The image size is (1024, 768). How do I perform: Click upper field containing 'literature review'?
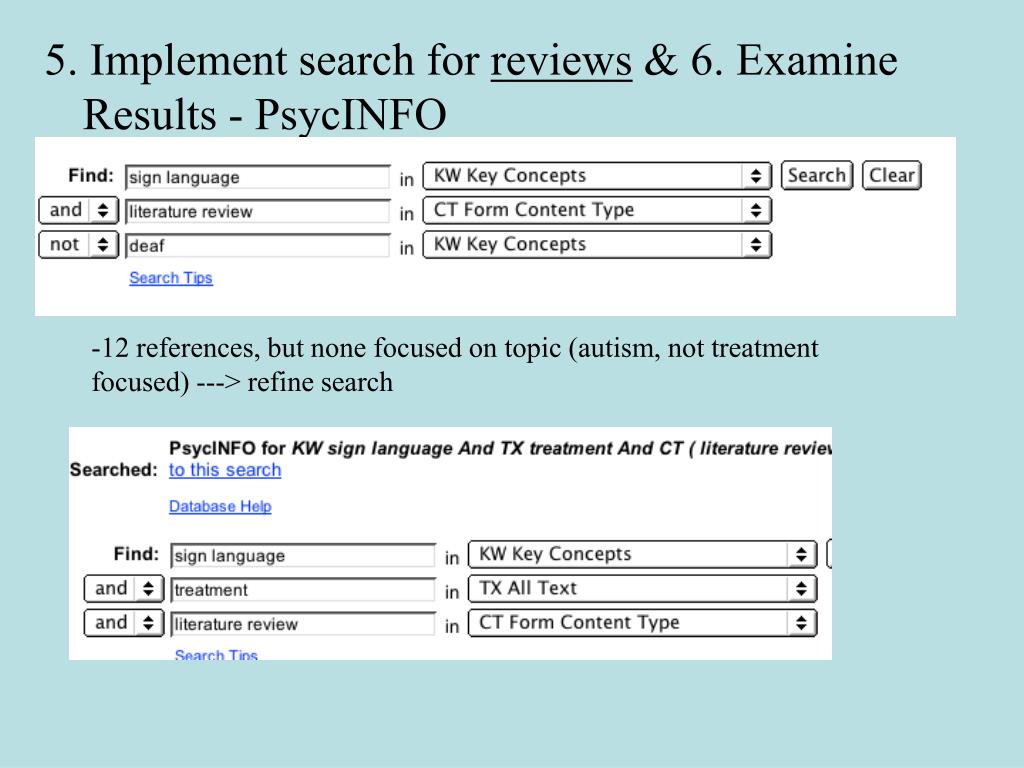click(257, 211)
